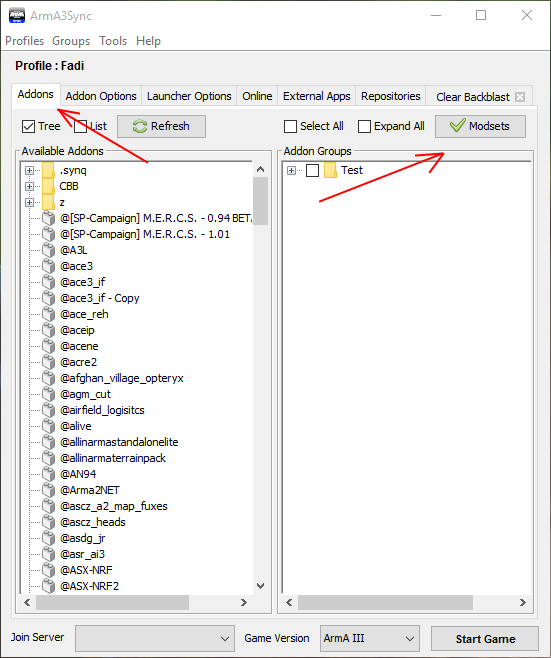Switch to the Launcher Options tab

coord(189,96)
